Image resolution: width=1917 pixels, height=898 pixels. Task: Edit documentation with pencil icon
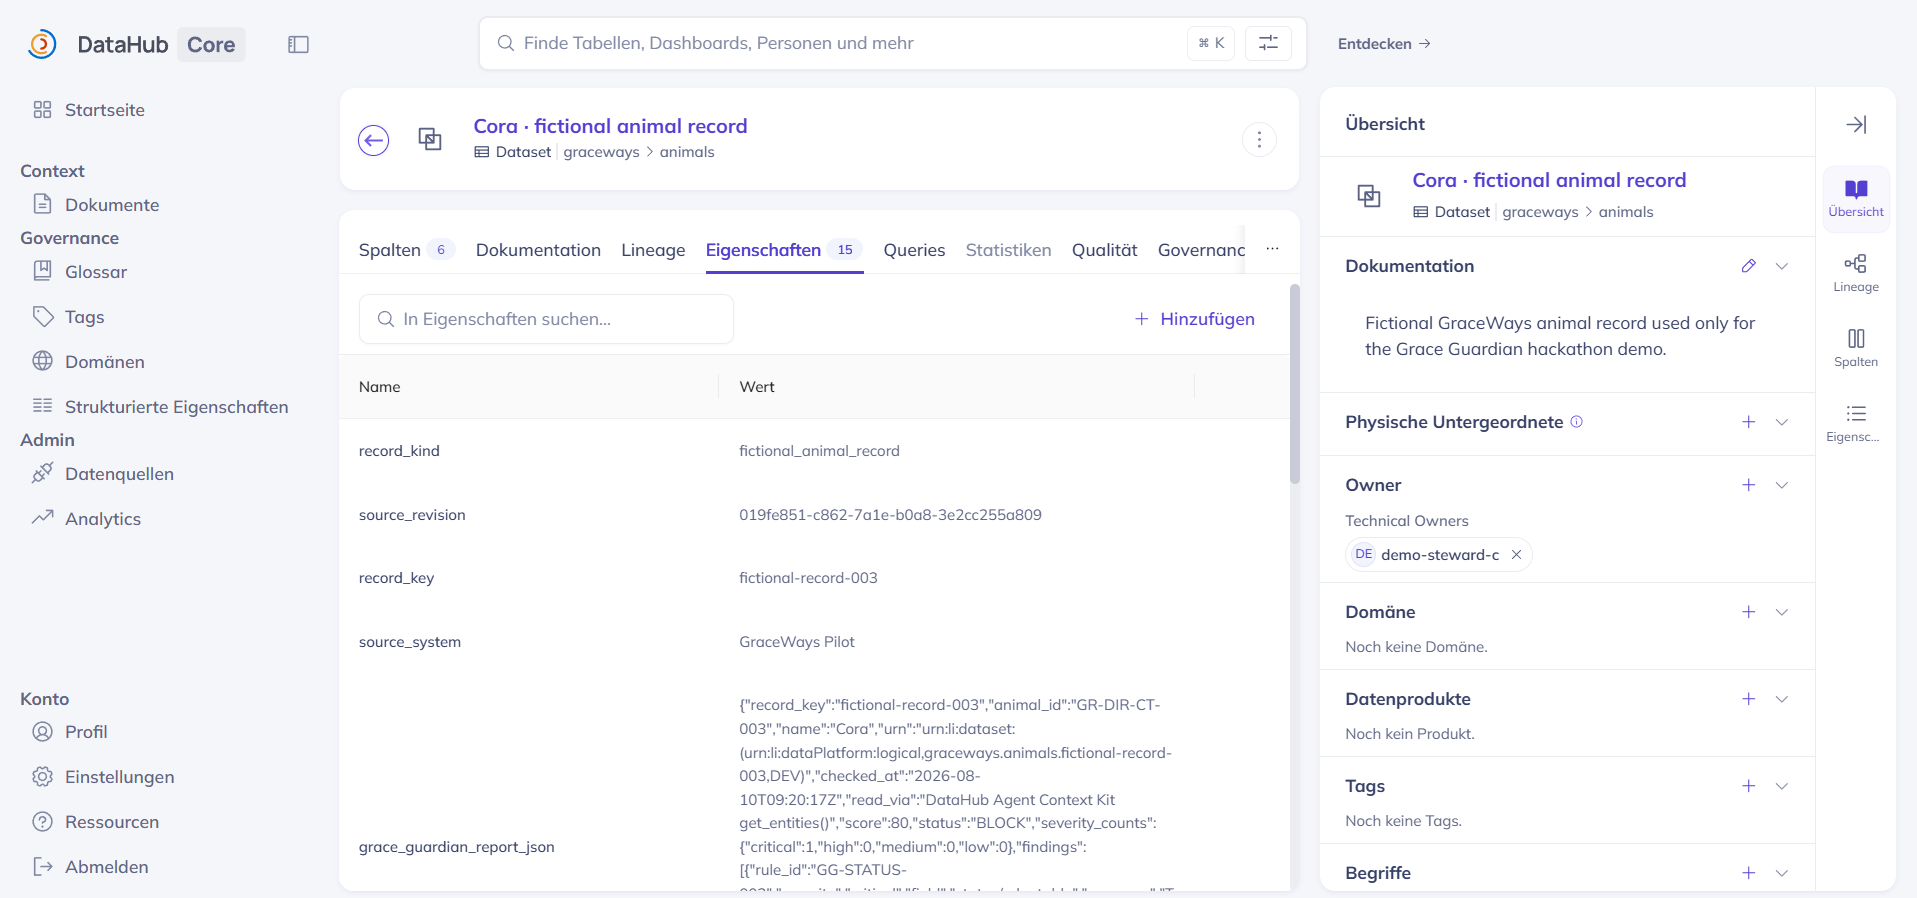point(1748,266)
